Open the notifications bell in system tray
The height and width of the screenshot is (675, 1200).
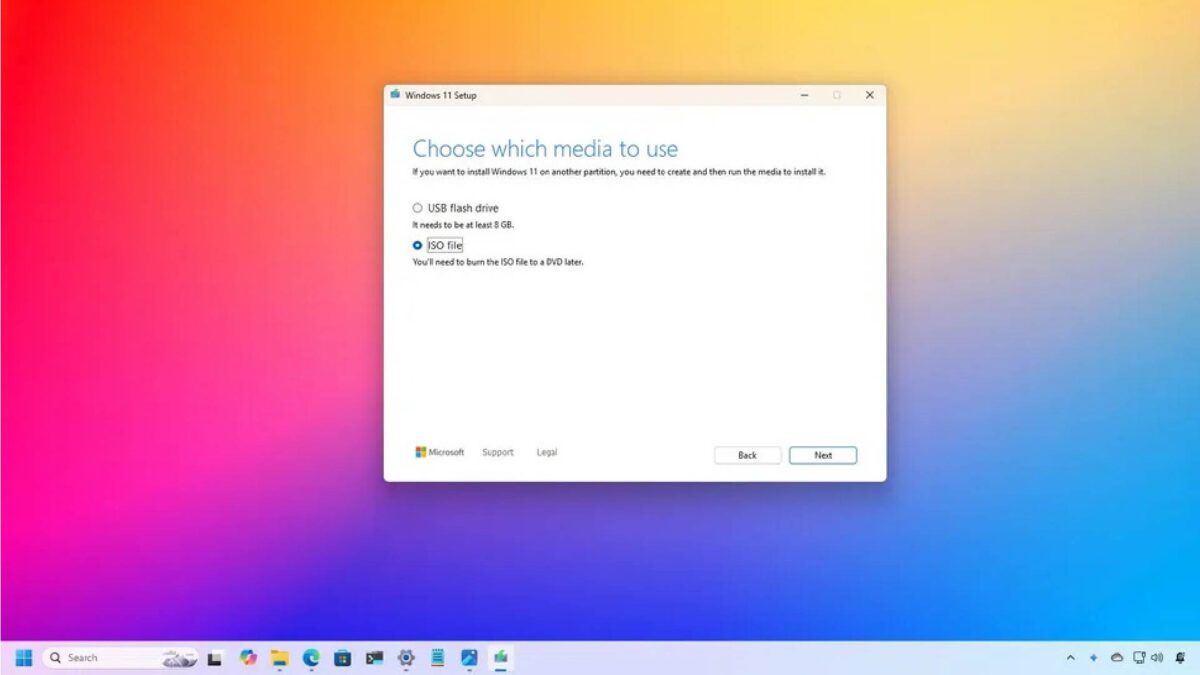(1182, 658)
